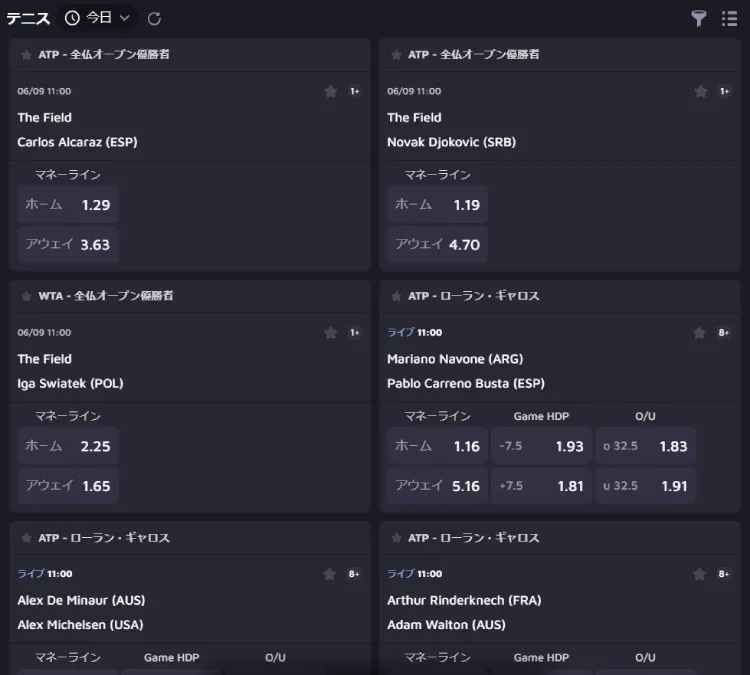Click the refresh icon next to 今日
750x675 pixels.
click(x=154, y=19)
